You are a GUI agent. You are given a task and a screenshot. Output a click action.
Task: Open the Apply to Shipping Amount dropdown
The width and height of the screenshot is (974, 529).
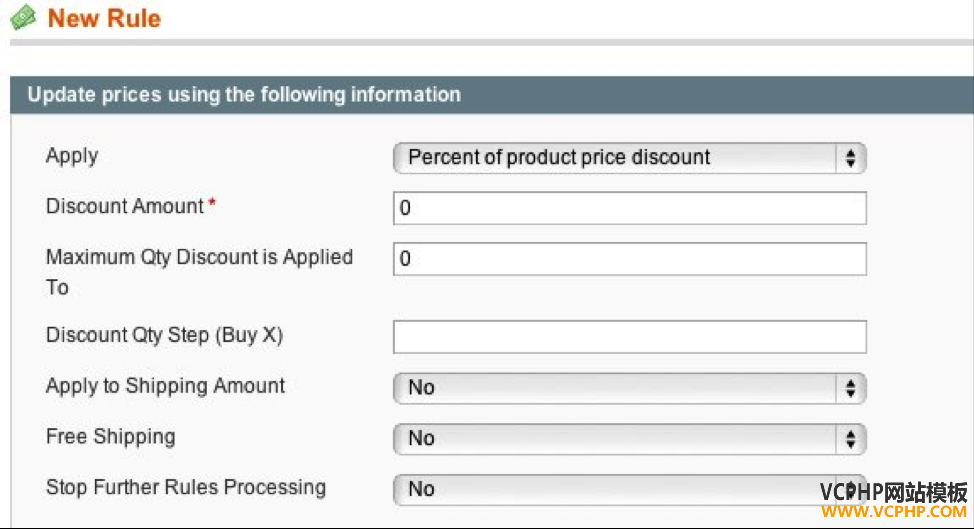(629, 388)
